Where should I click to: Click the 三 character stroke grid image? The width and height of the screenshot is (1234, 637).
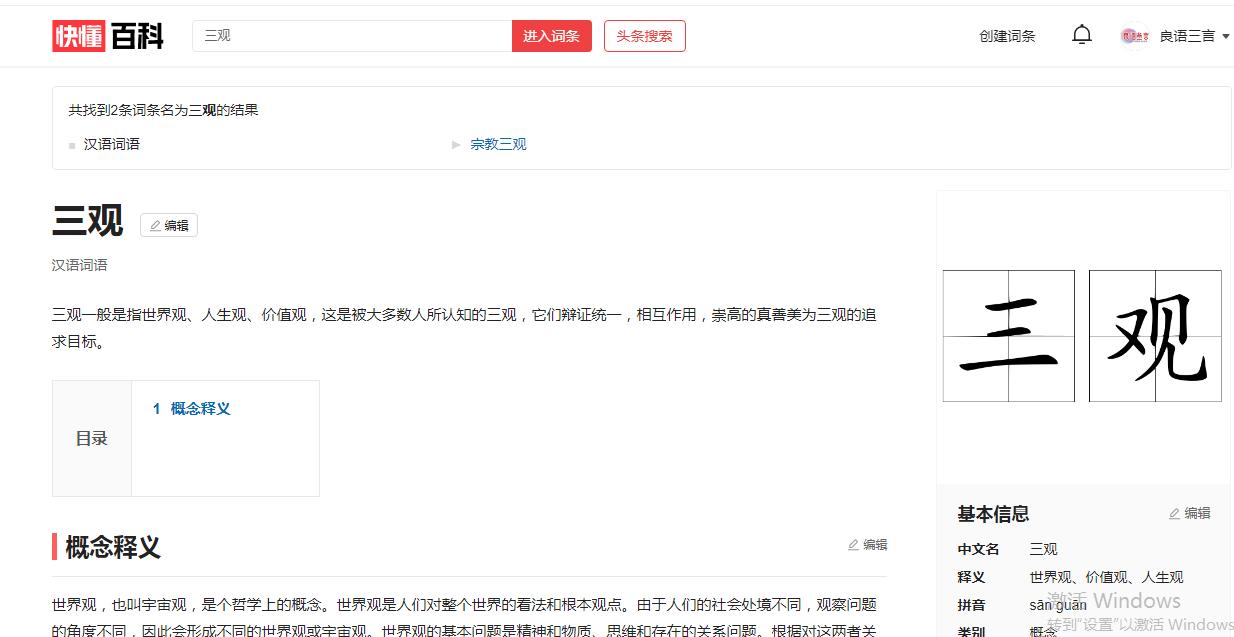1008,335
